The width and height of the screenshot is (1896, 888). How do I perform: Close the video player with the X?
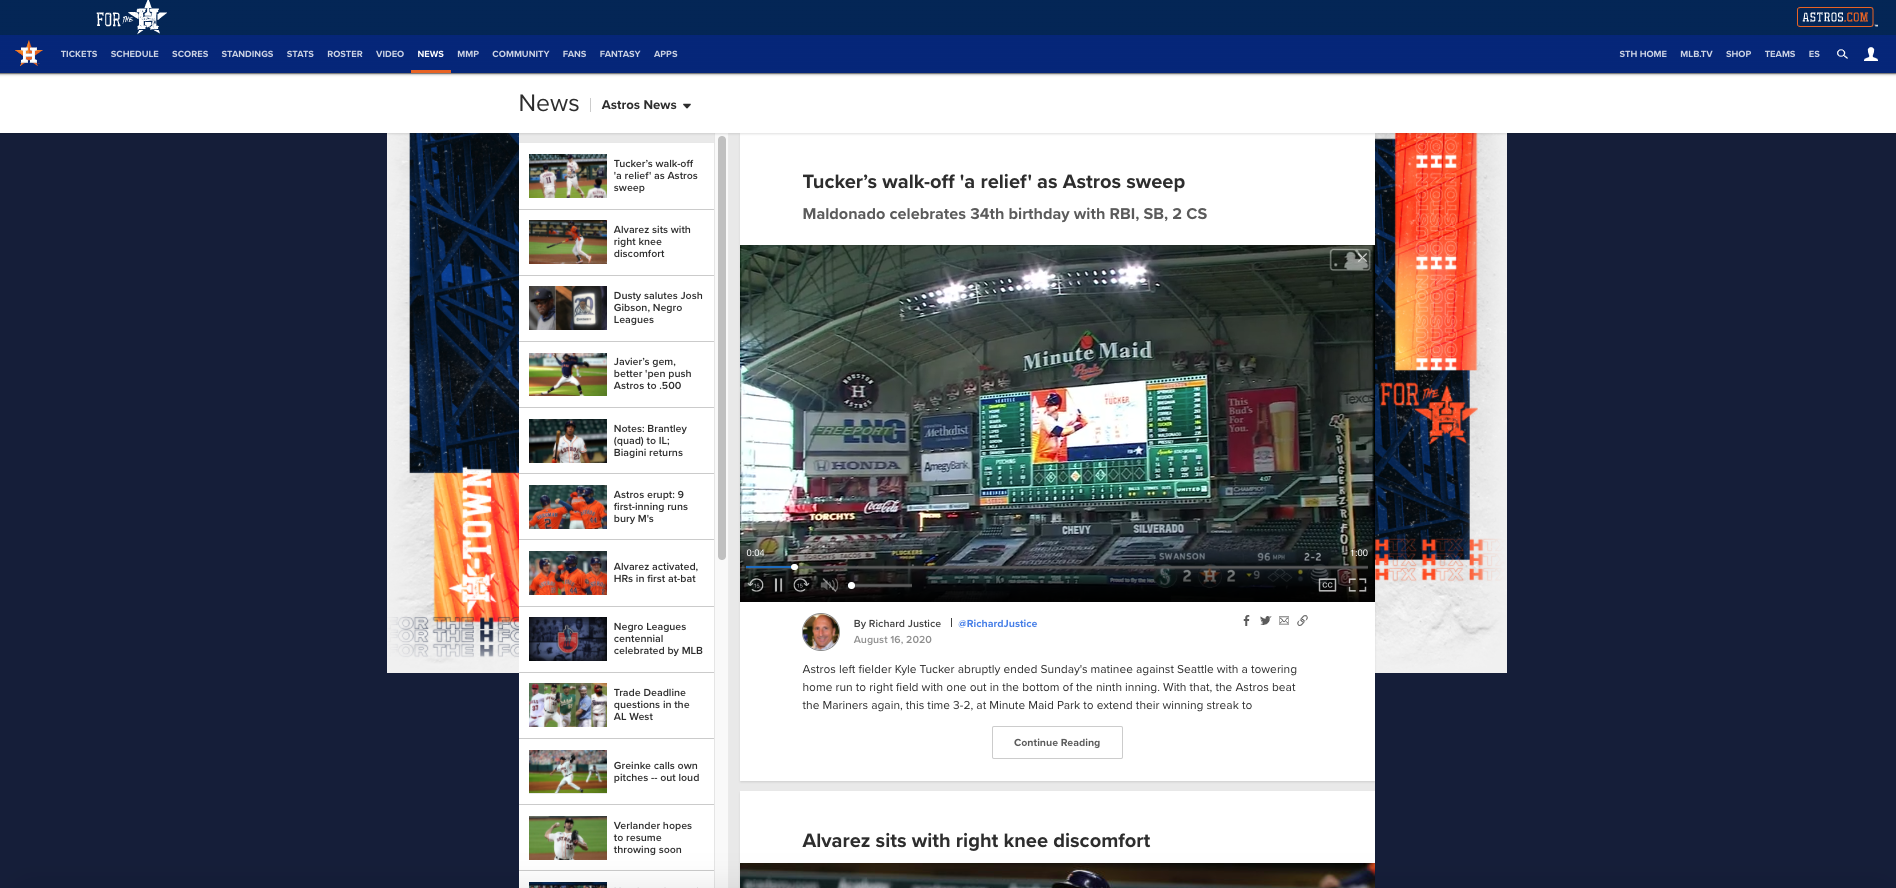pos(1362,257)
